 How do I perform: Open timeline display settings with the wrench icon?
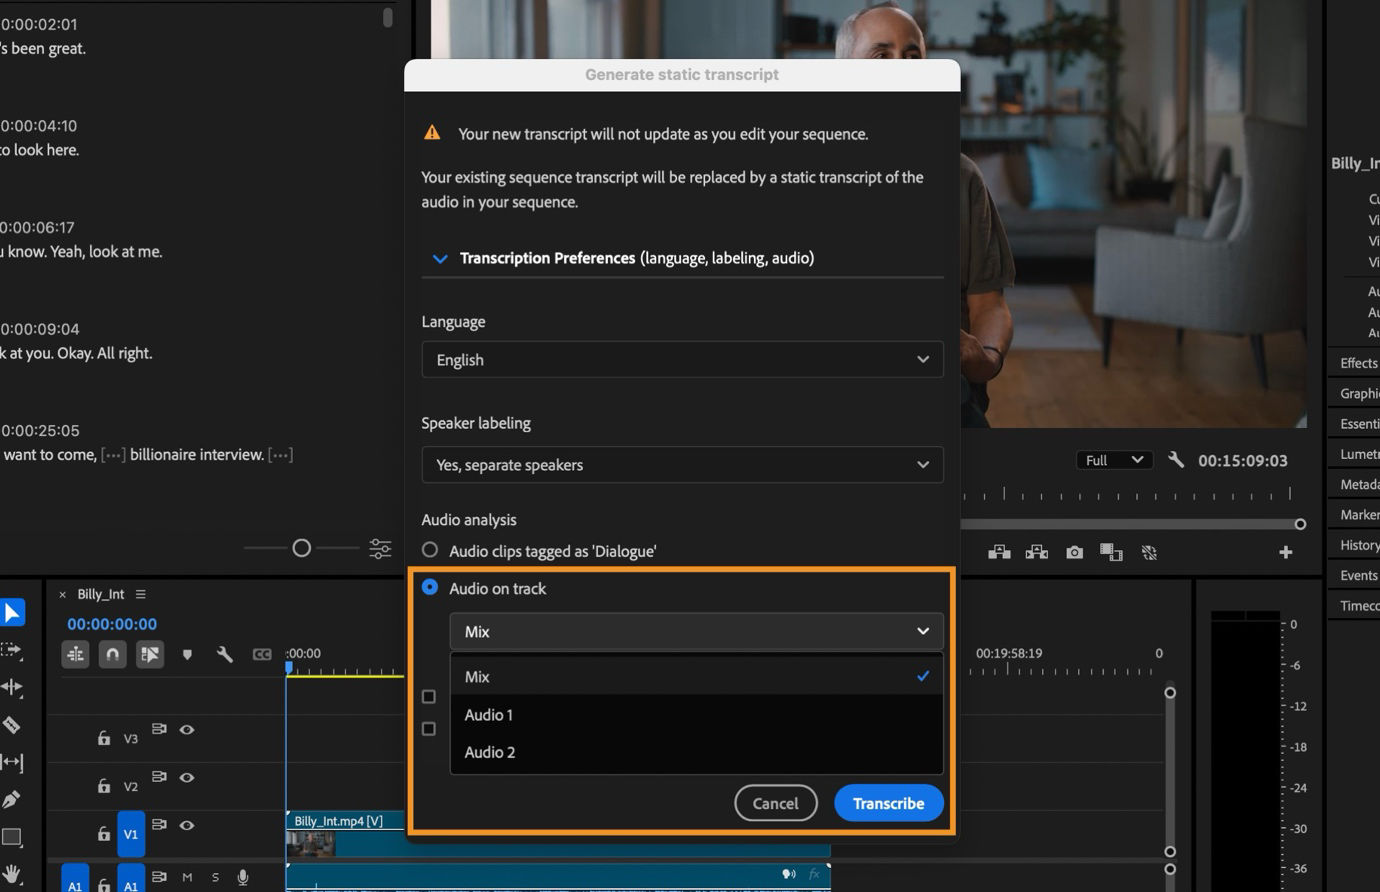point(225,653)
